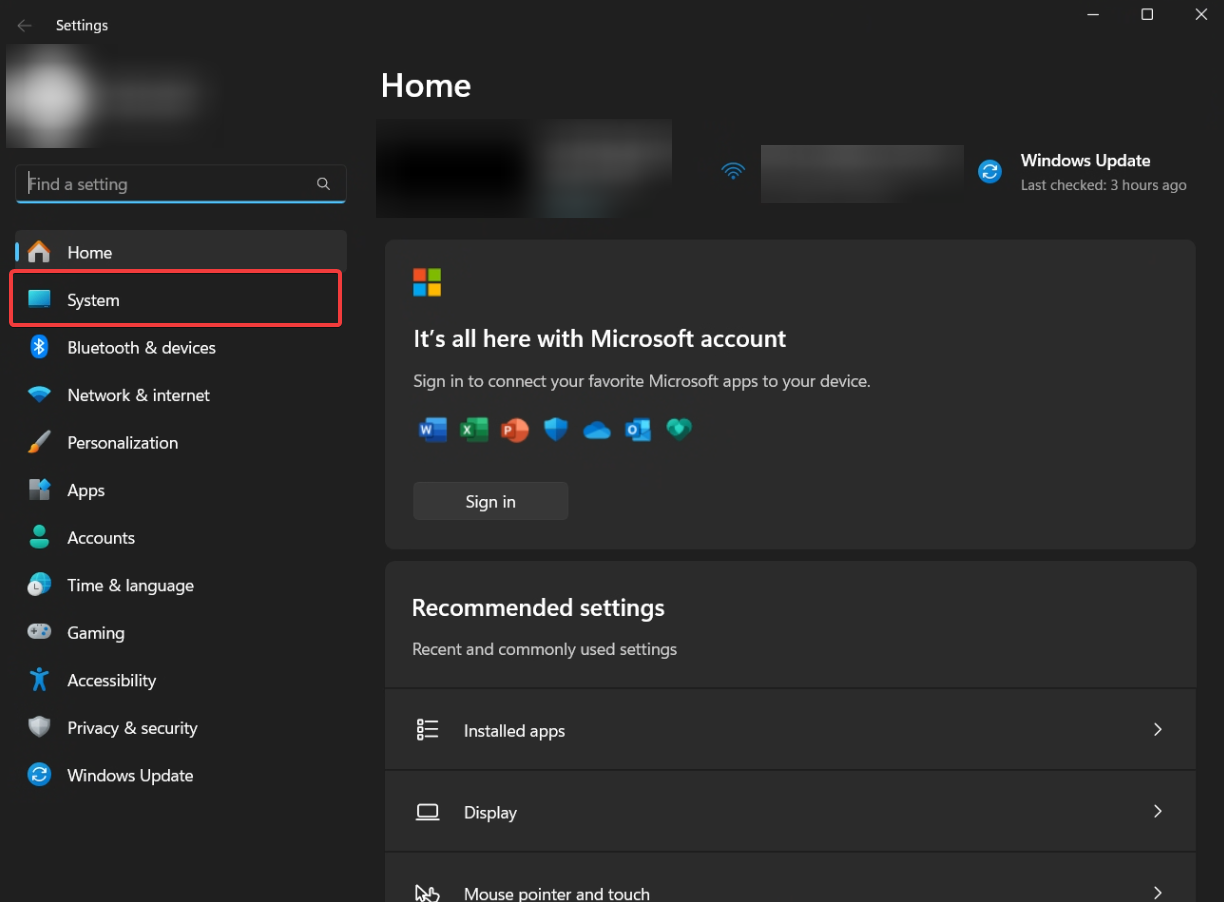Click the OneDrive cloud icon
1224x902 pixels.
point(597,430)
